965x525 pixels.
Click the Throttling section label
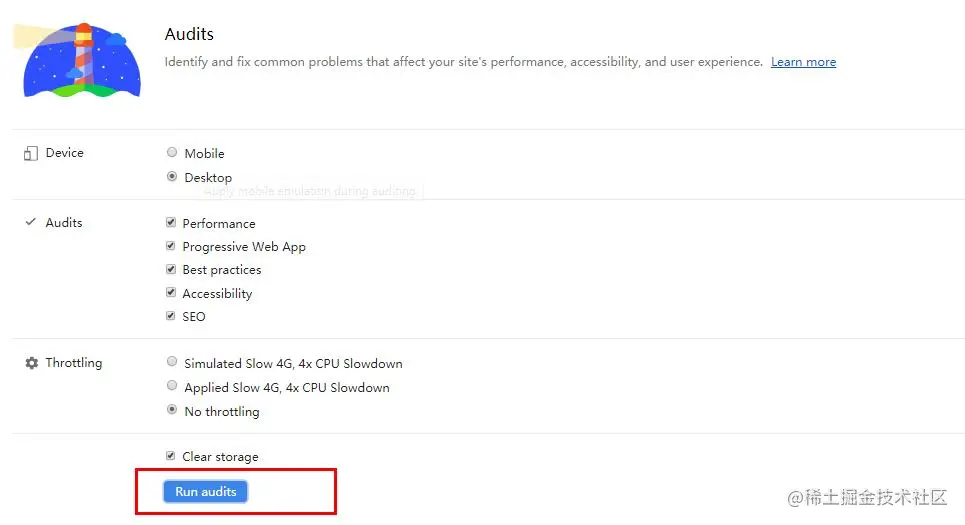point(73,363)
